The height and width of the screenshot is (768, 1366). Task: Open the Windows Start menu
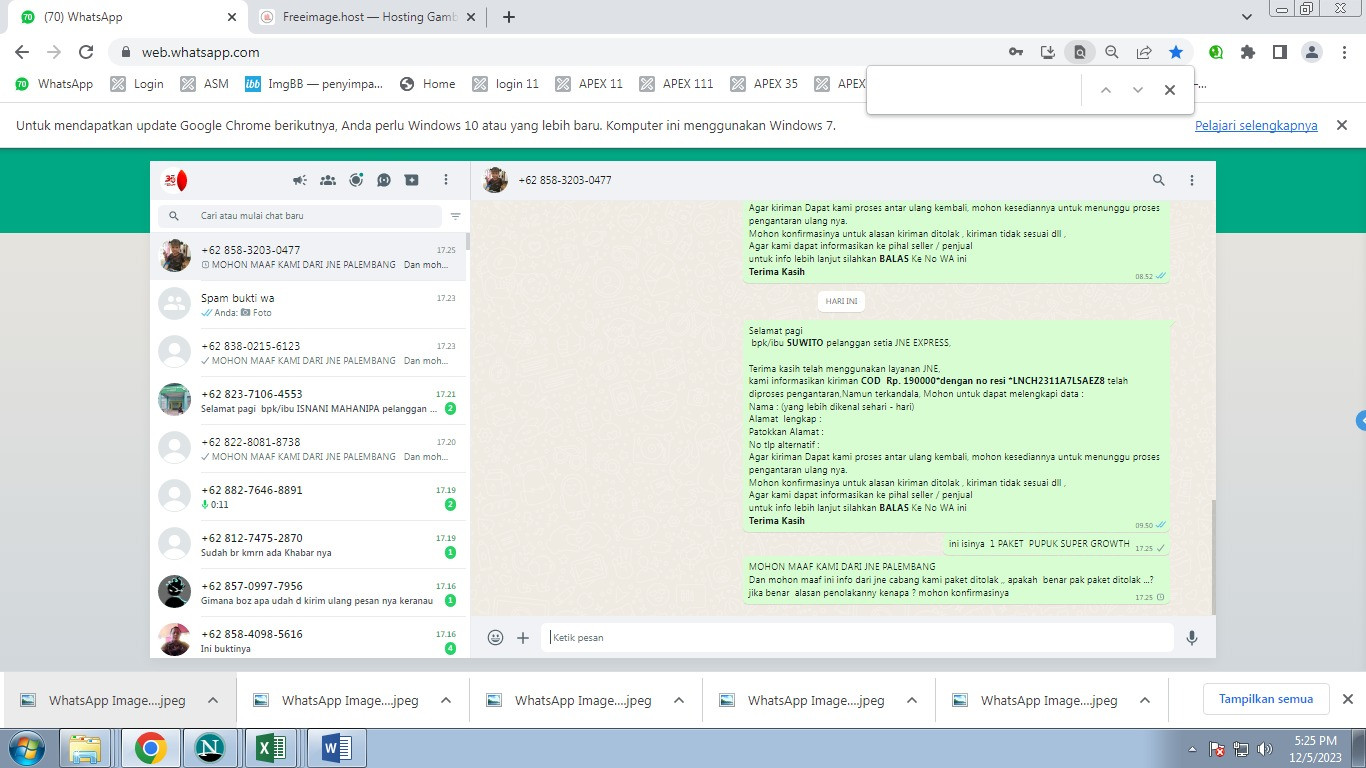(x=25, y=748)
